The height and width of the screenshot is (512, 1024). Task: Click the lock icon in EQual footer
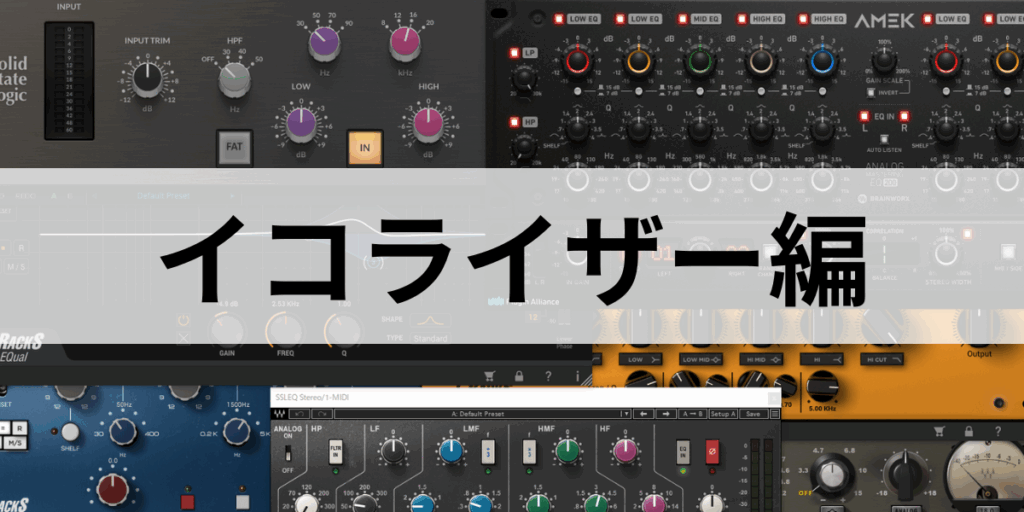click(x=518, y=375)
